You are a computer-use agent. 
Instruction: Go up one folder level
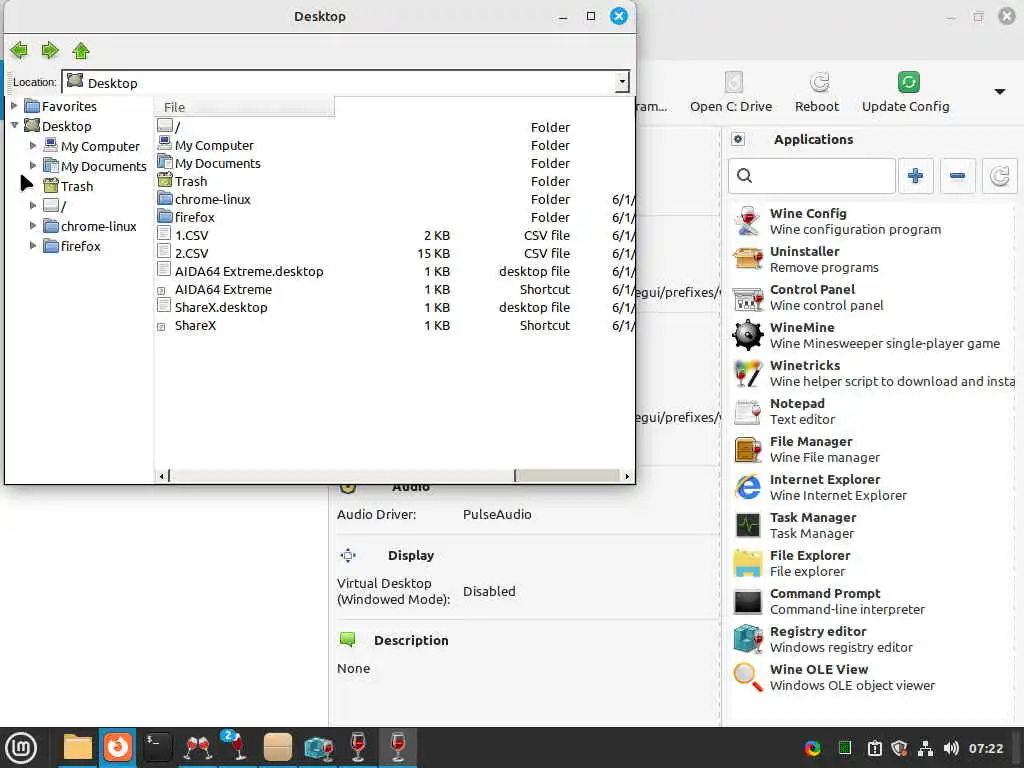click(x=81, y=50)
